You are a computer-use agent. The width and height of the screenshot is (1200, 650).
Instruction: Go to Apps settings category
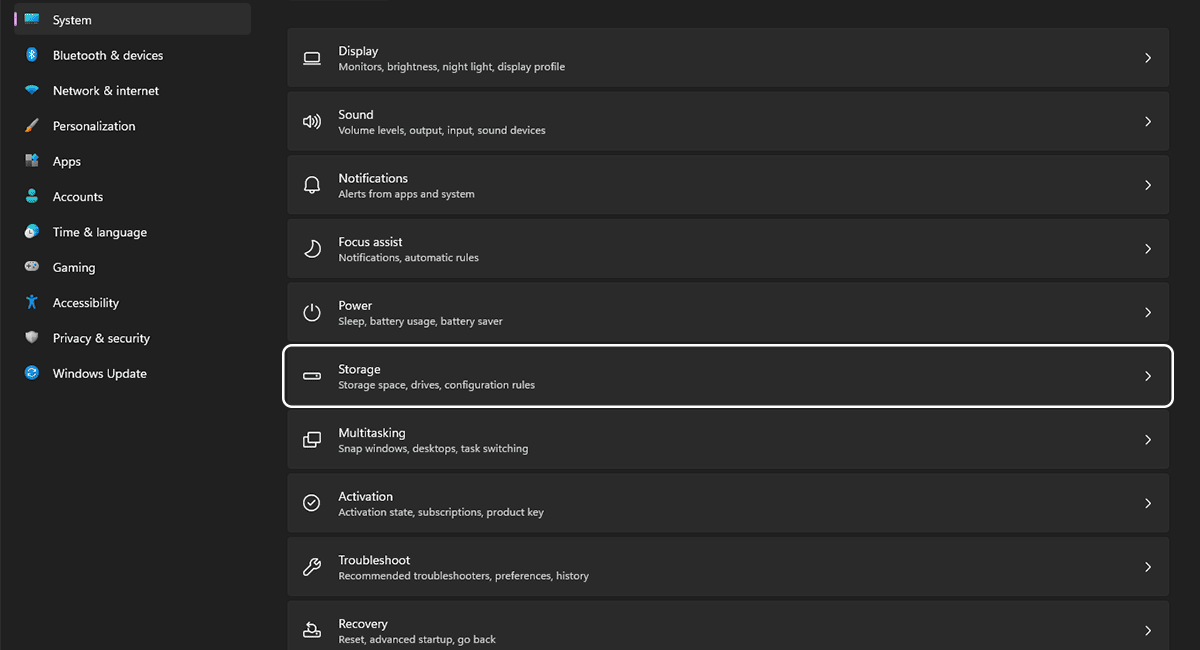pyautogui.click(x=67, y=161)
